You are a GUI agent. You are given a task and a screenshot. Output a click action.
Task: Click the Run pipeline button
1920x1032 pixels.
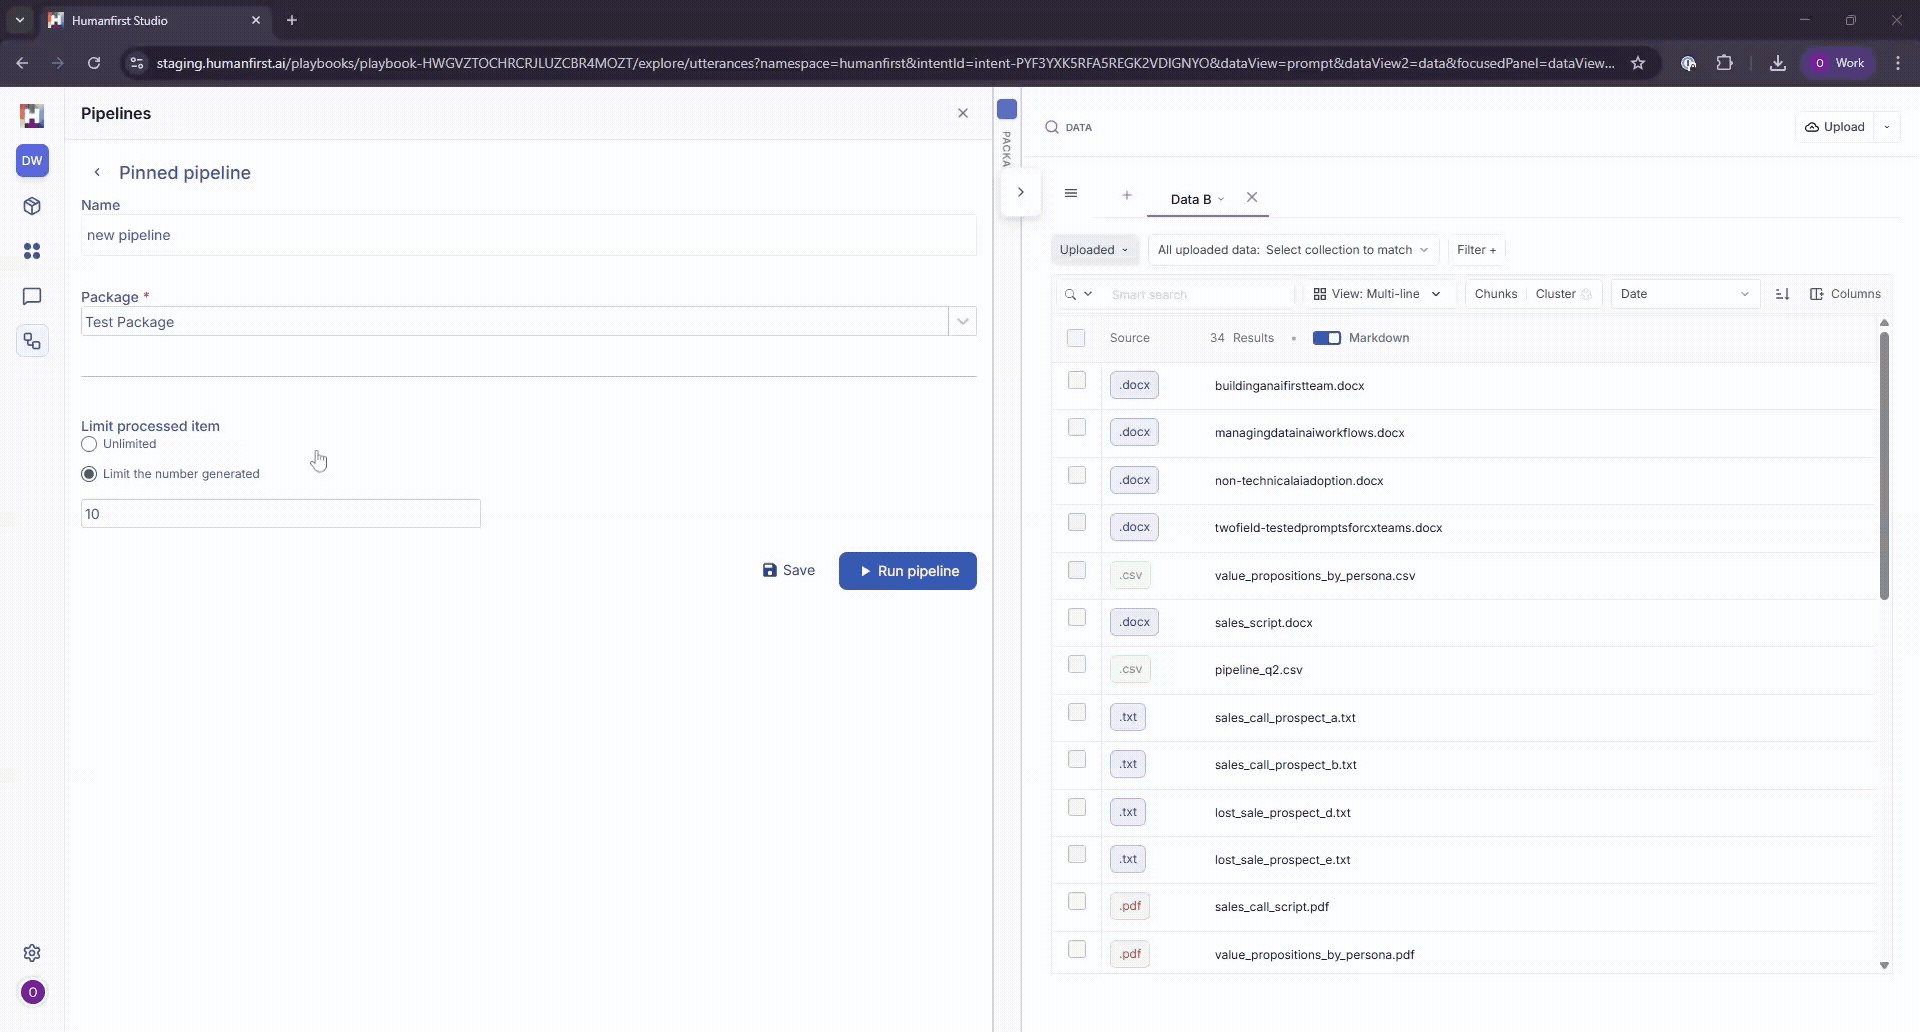(907, 571)
